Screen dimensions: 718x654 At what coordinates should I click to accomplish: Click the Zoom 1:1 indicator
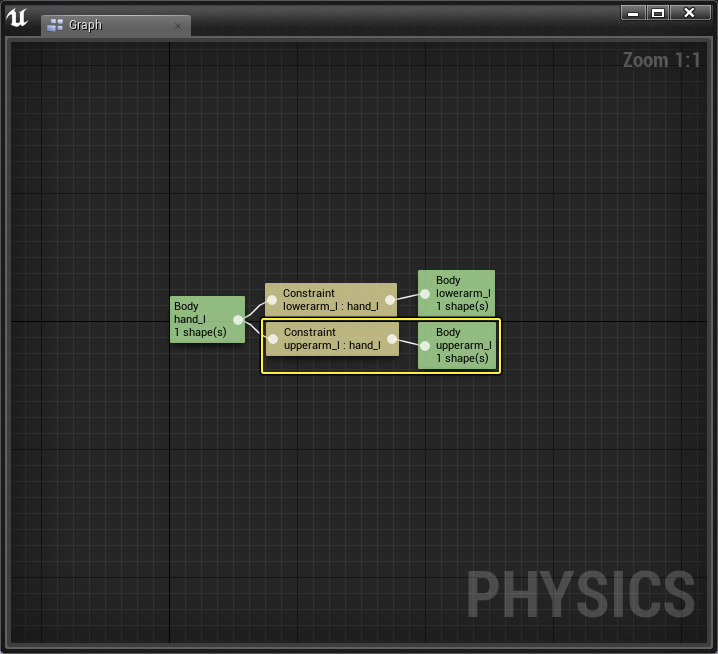[x=661, y=60]
